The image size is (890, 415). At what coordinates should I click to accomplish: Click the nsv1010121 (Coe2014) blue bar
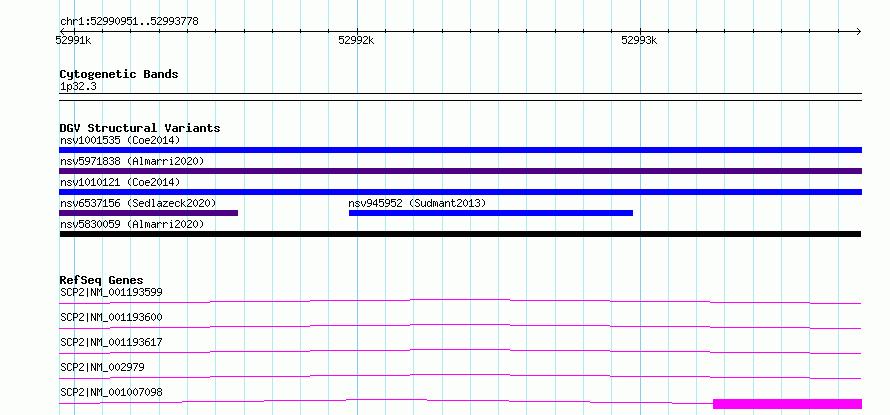pyautogui.click(x=460, y=192)
